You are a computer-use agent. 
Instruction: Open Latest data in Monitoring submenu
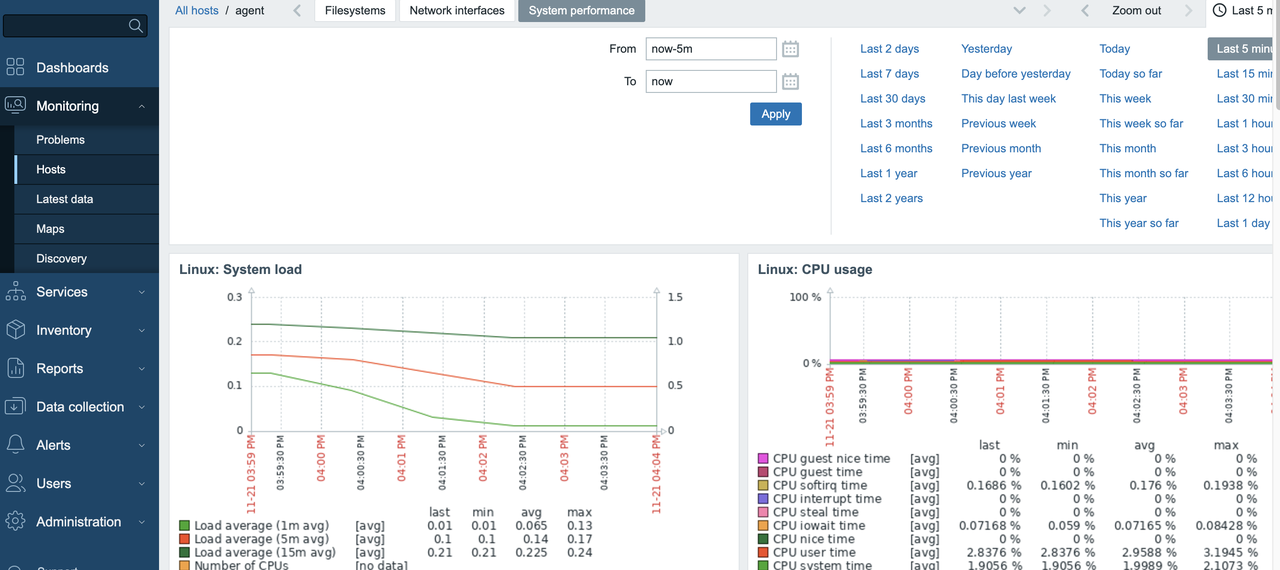coord(65,199)
